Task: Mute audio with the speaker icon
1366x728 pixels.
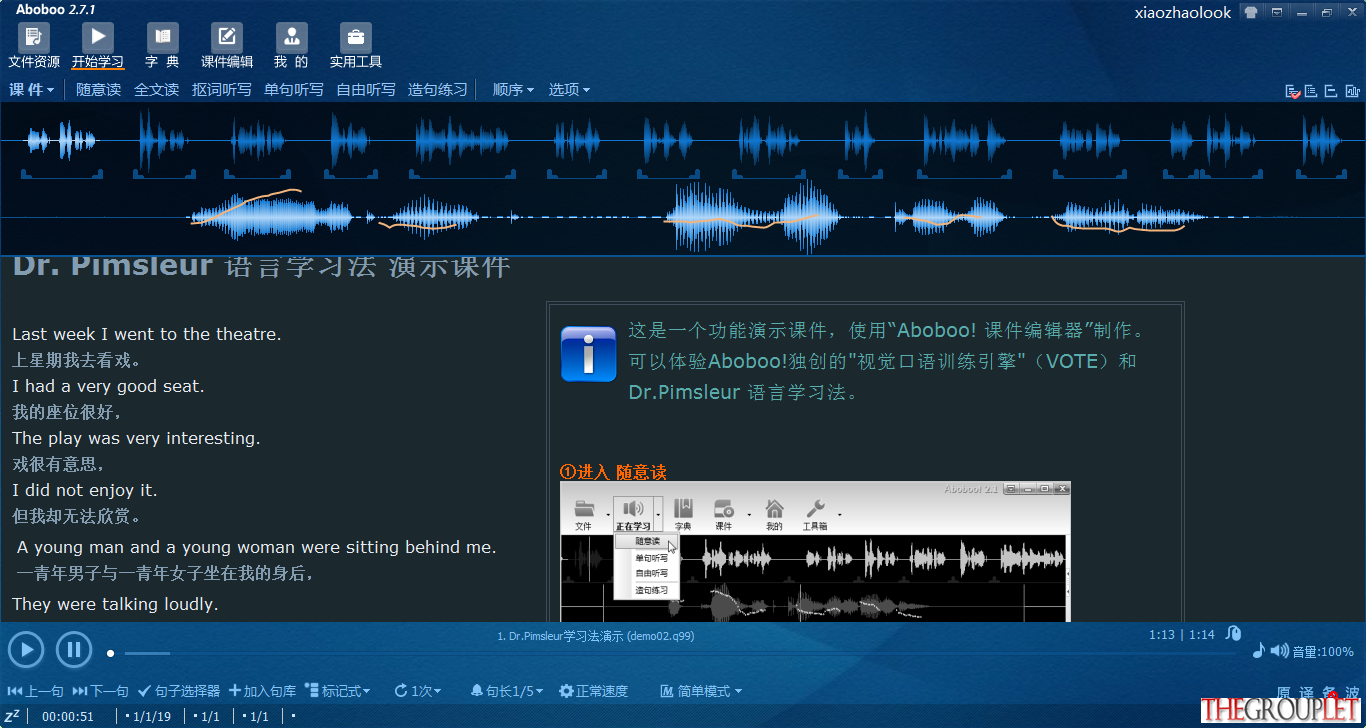Action: pyautogui.click(x=1279, y=651)
